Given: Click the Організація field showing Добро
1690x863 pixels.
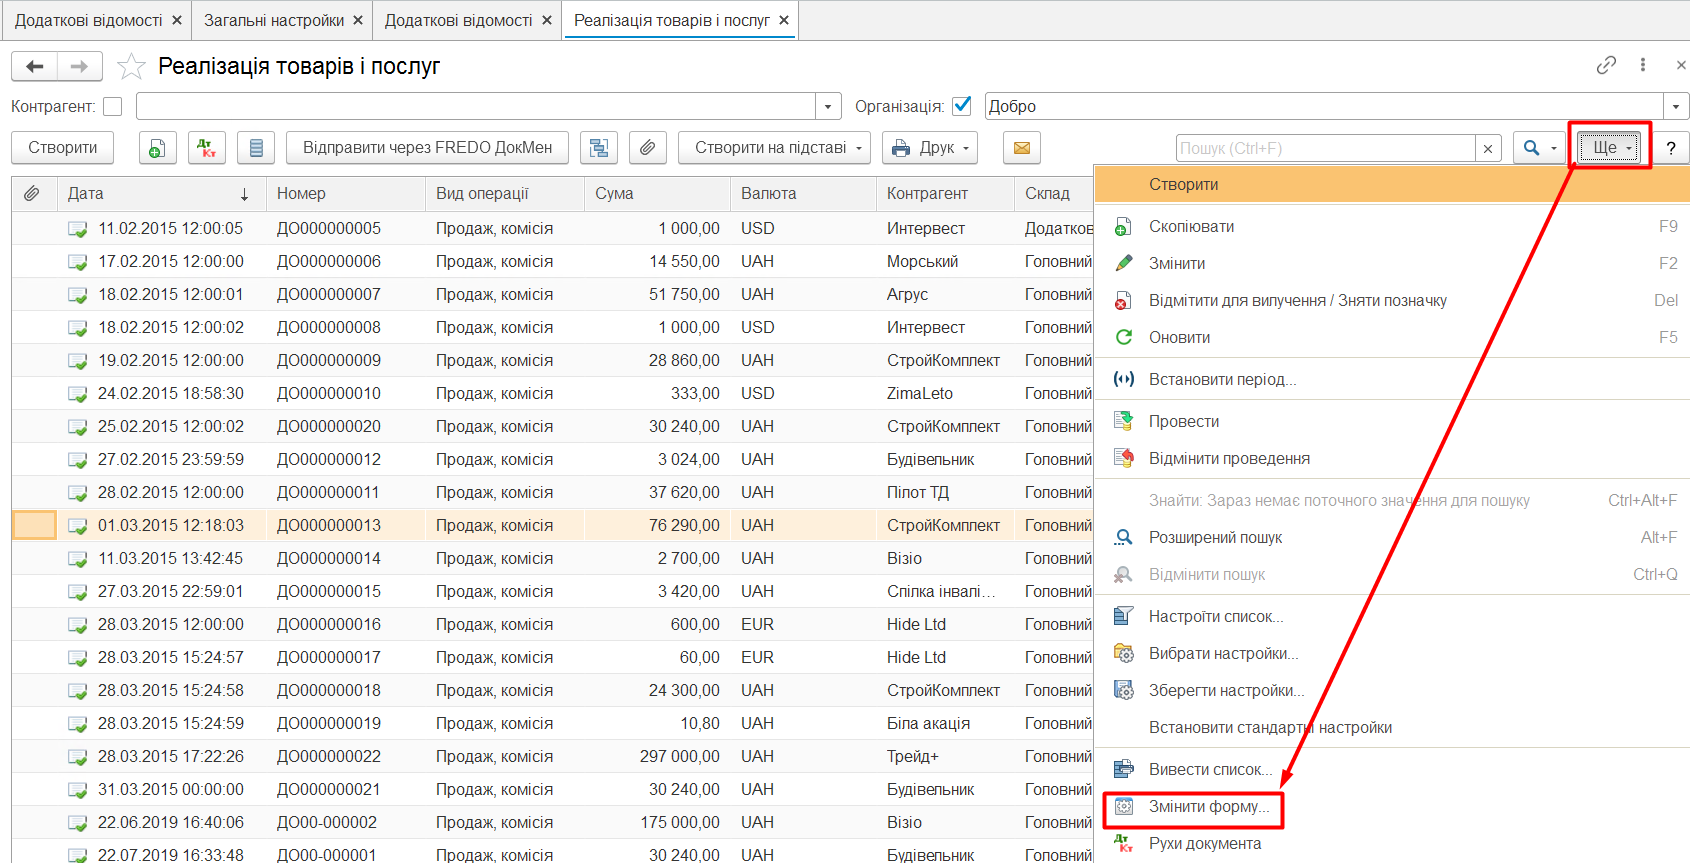Looking at the screenshot, I should click(x=1324, y=106).
